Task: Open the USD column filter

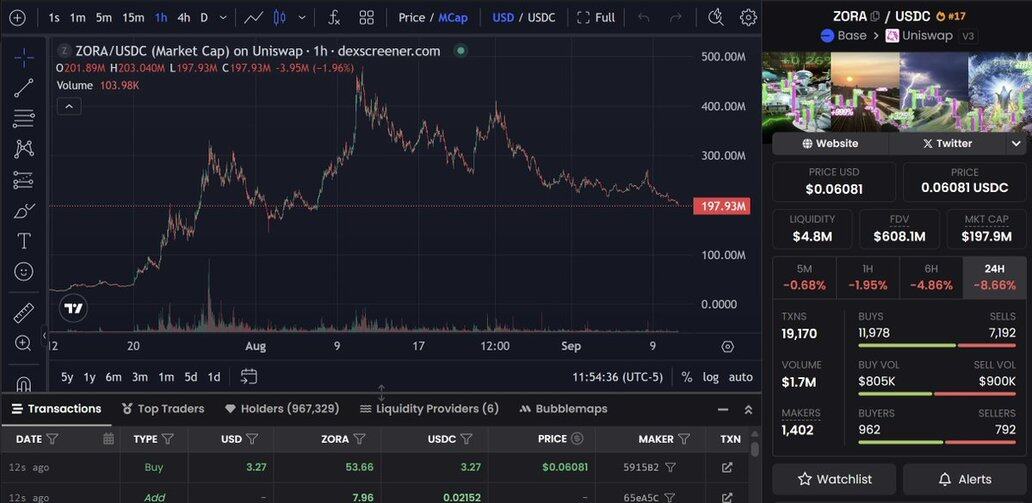Action: (x=251, y=438)
